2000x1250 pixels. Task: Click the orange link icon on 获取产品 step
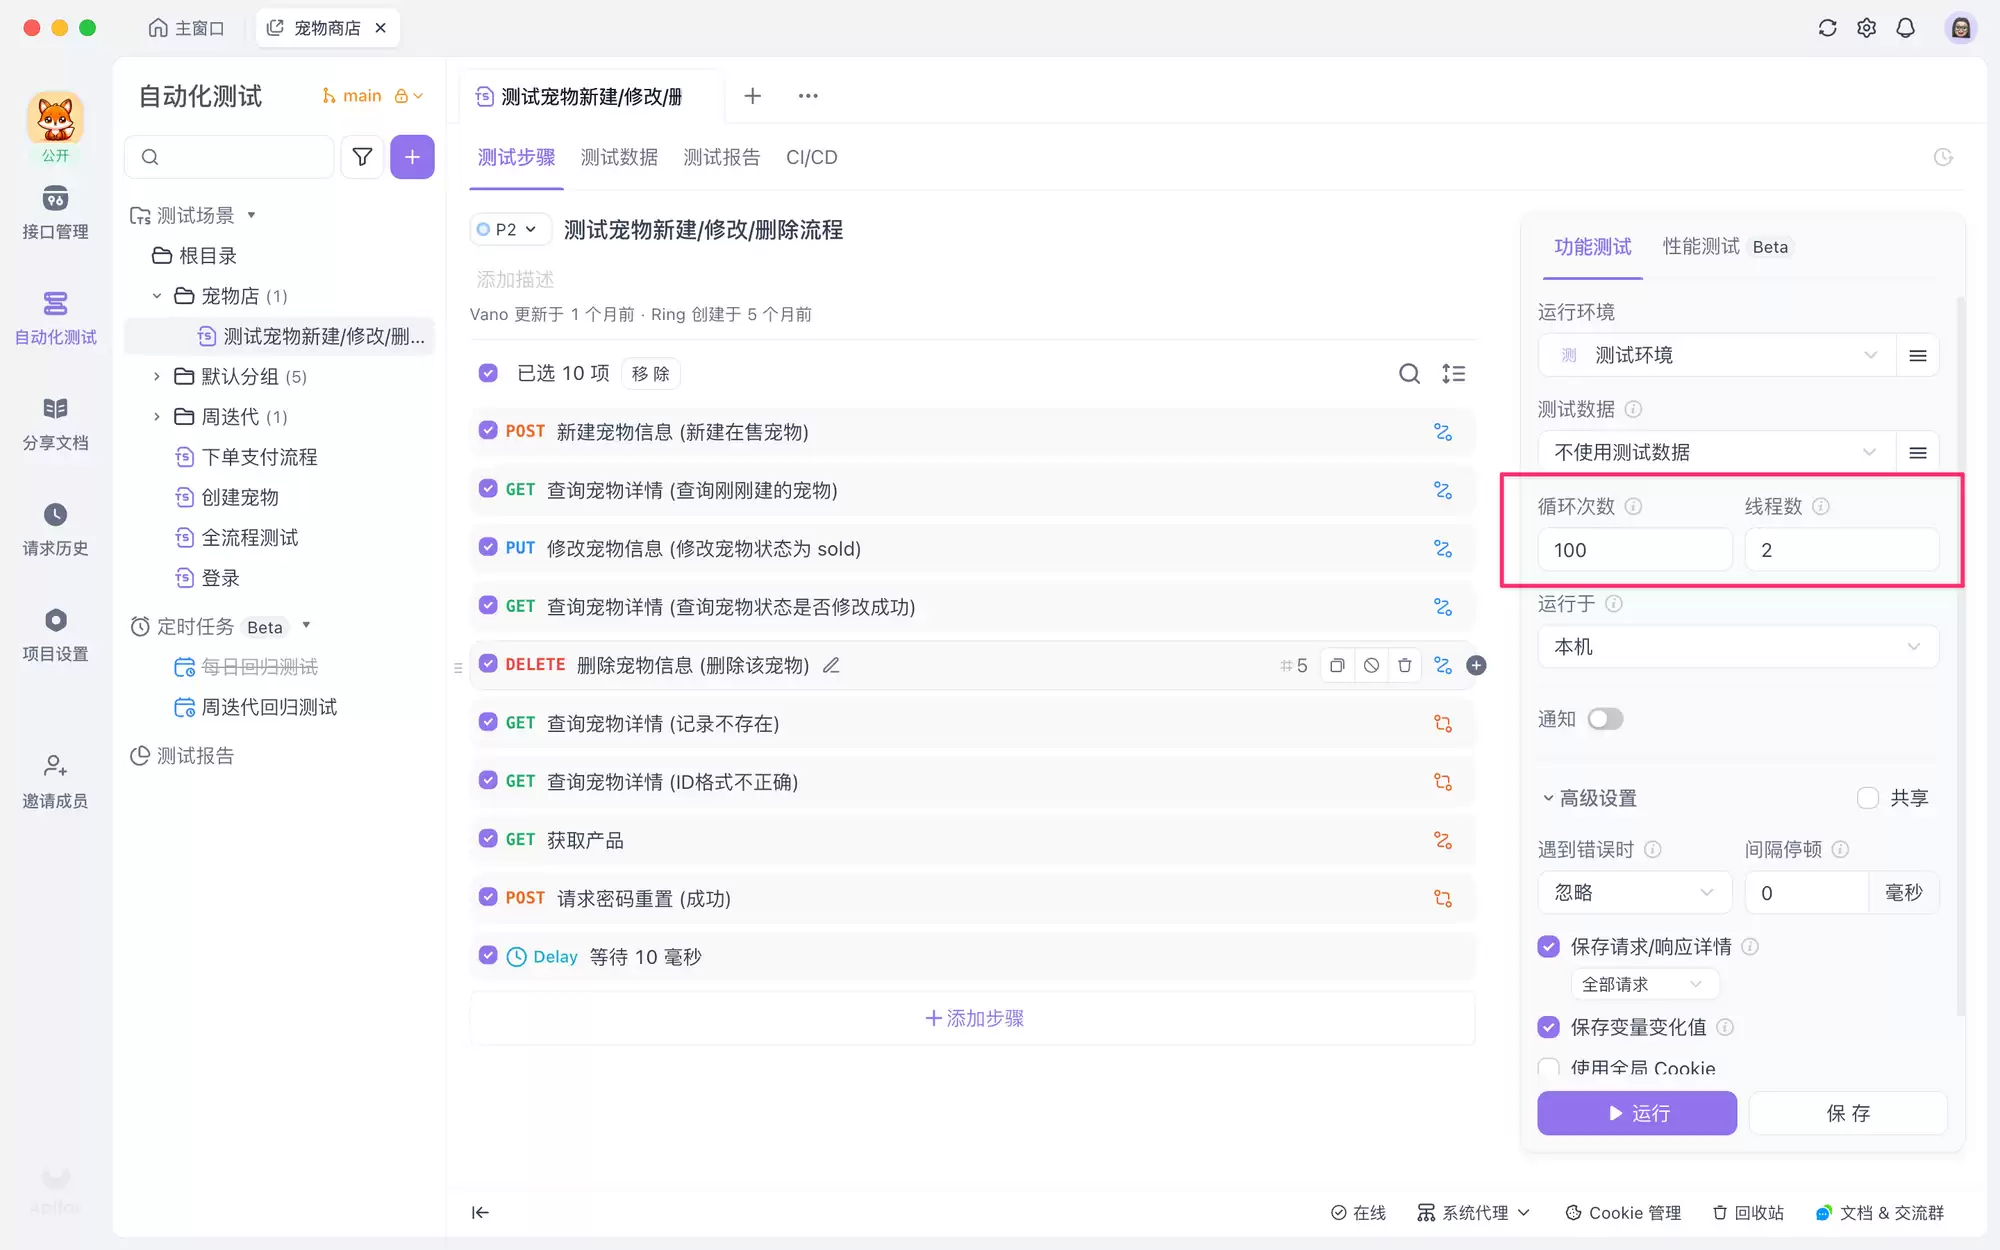pos(1442,840)
